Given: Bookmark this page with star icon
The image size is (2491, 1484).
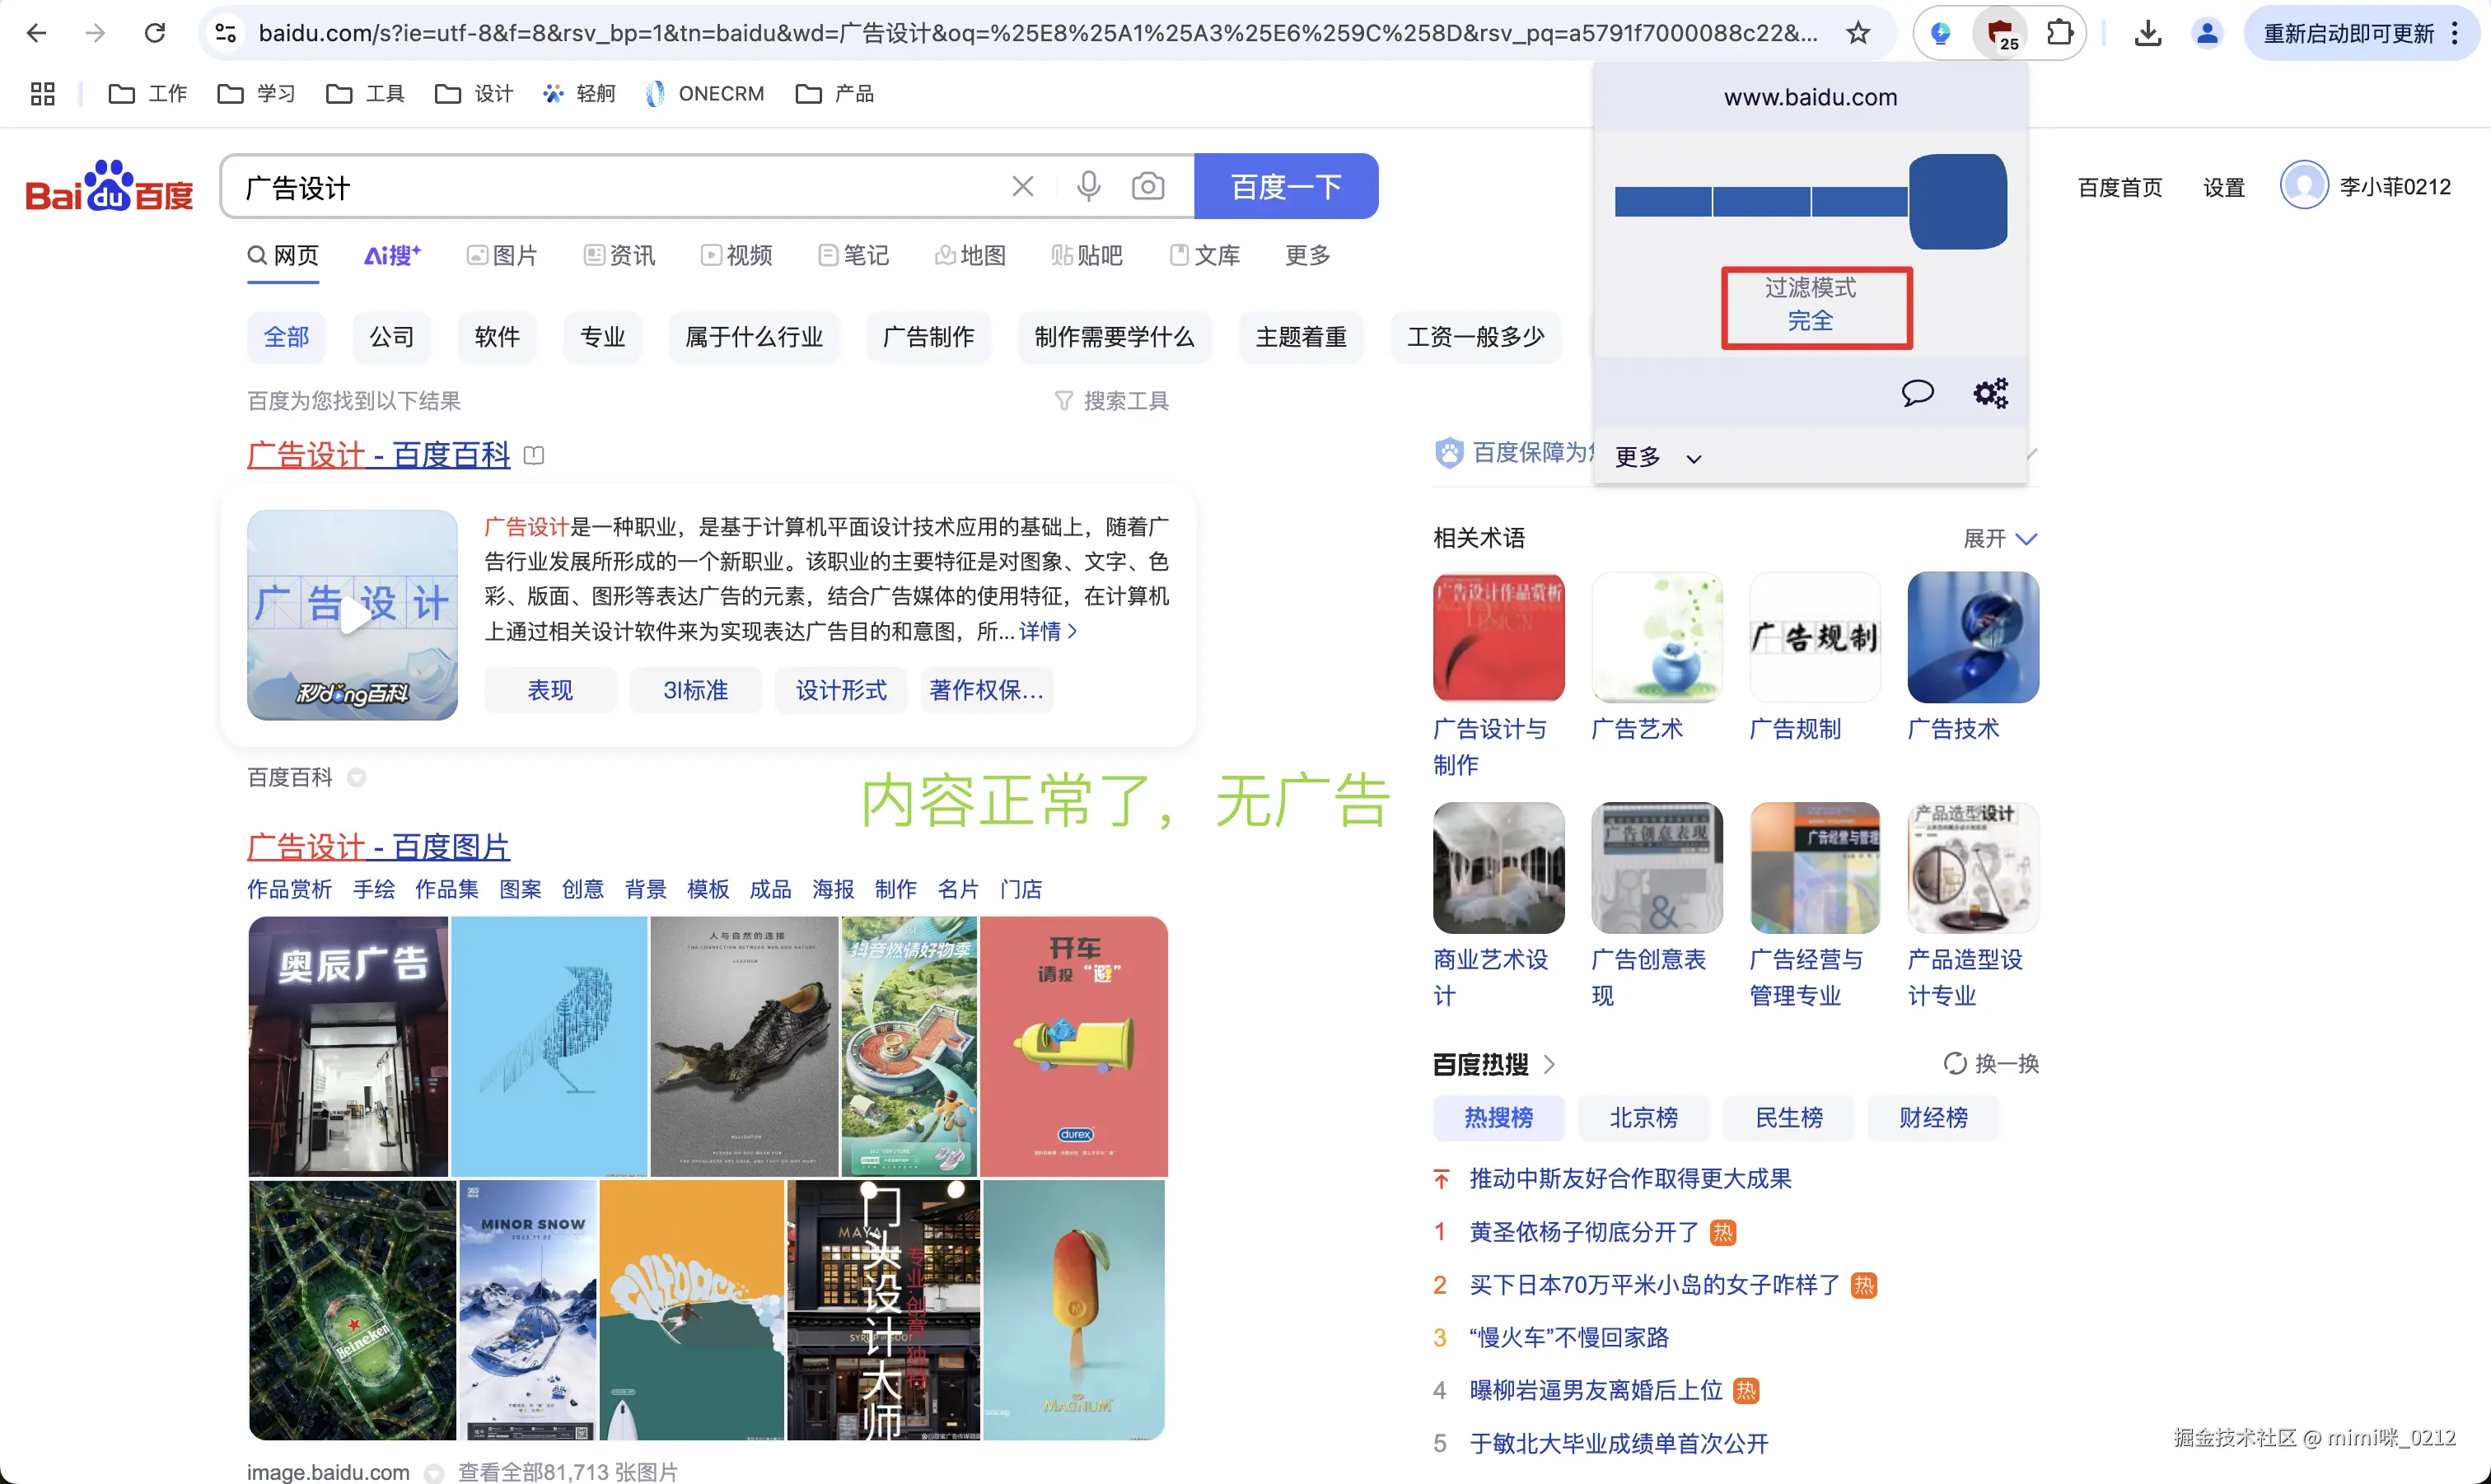Looking at the screenshot, I should tap(1857, 33).
